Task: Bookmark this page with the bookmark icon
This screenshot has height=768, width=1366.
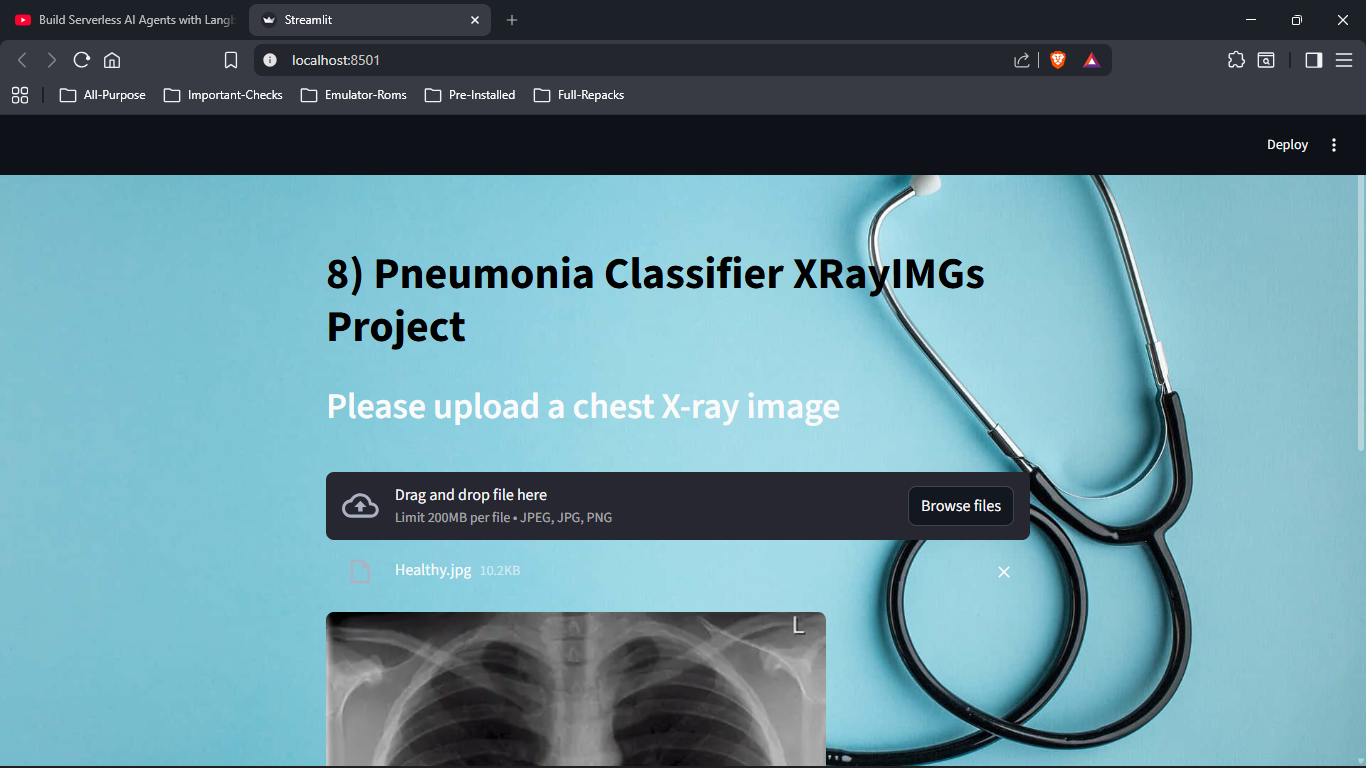Action: click(x=231, y=60)
